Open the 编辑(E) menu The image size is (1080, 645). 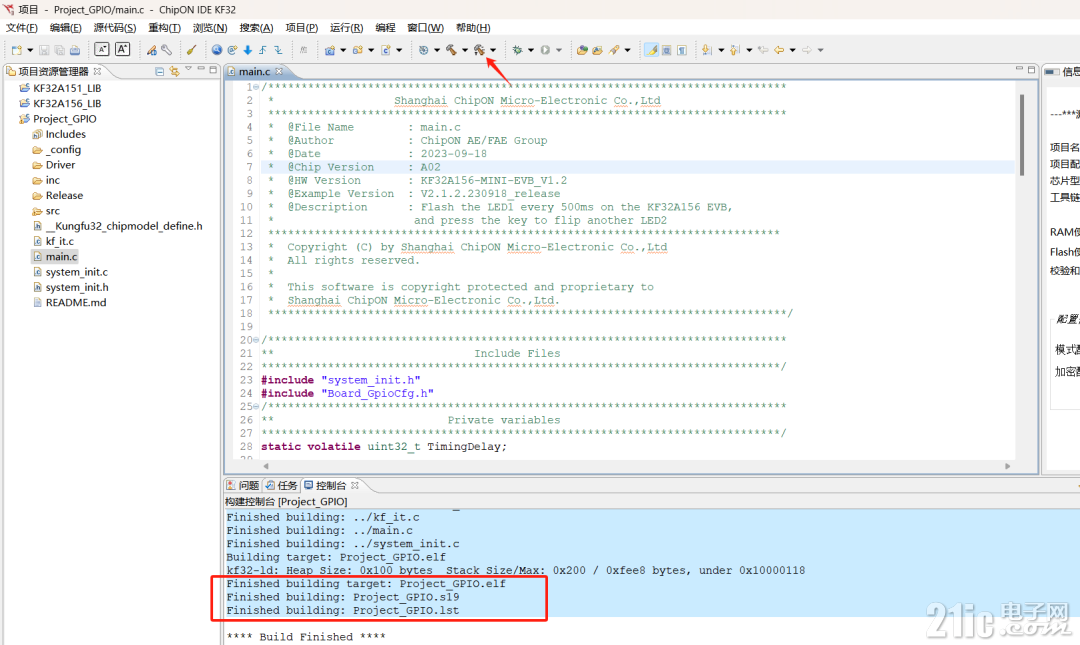click(65, 28)
